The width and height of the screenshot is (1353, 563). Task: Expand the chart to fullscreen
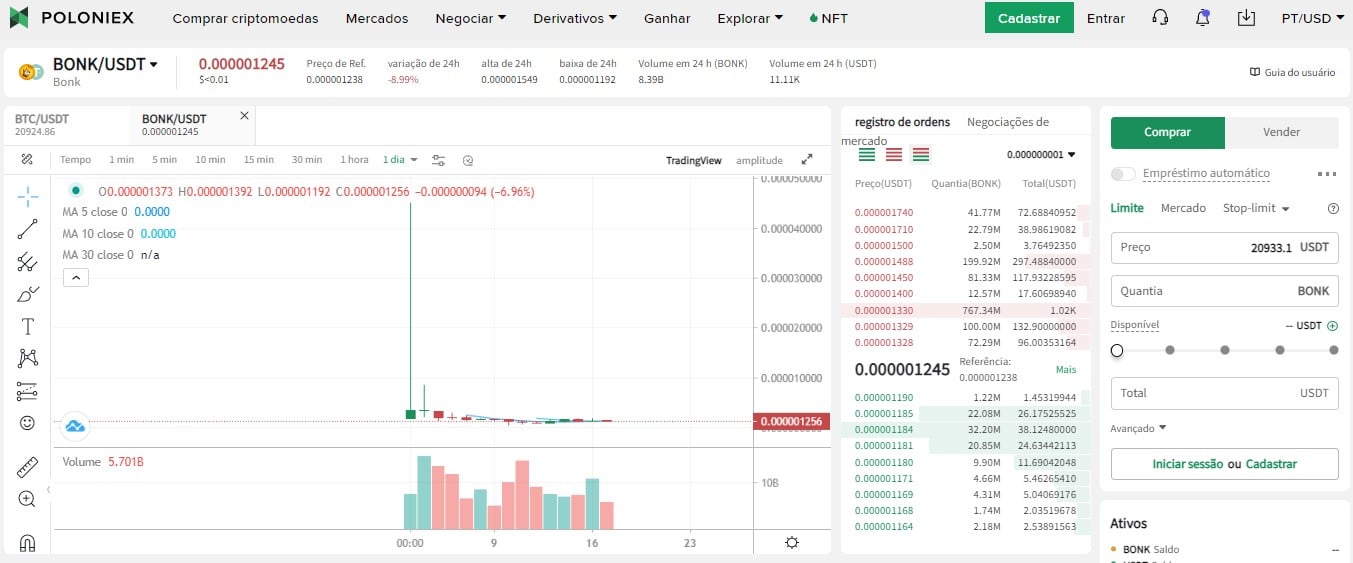pyautogui.click(x=807, y=160)
